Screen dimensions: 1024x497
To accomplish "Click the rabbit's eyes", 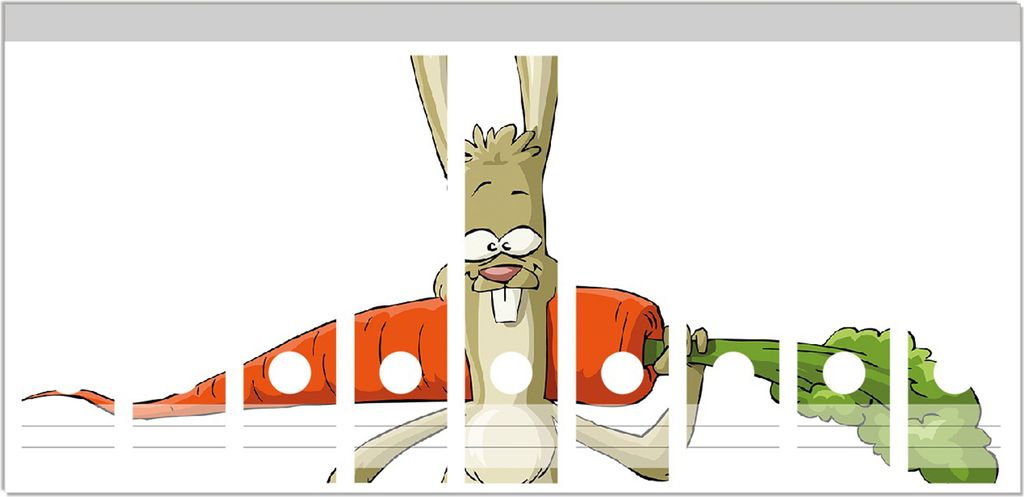I will (503, 241).
